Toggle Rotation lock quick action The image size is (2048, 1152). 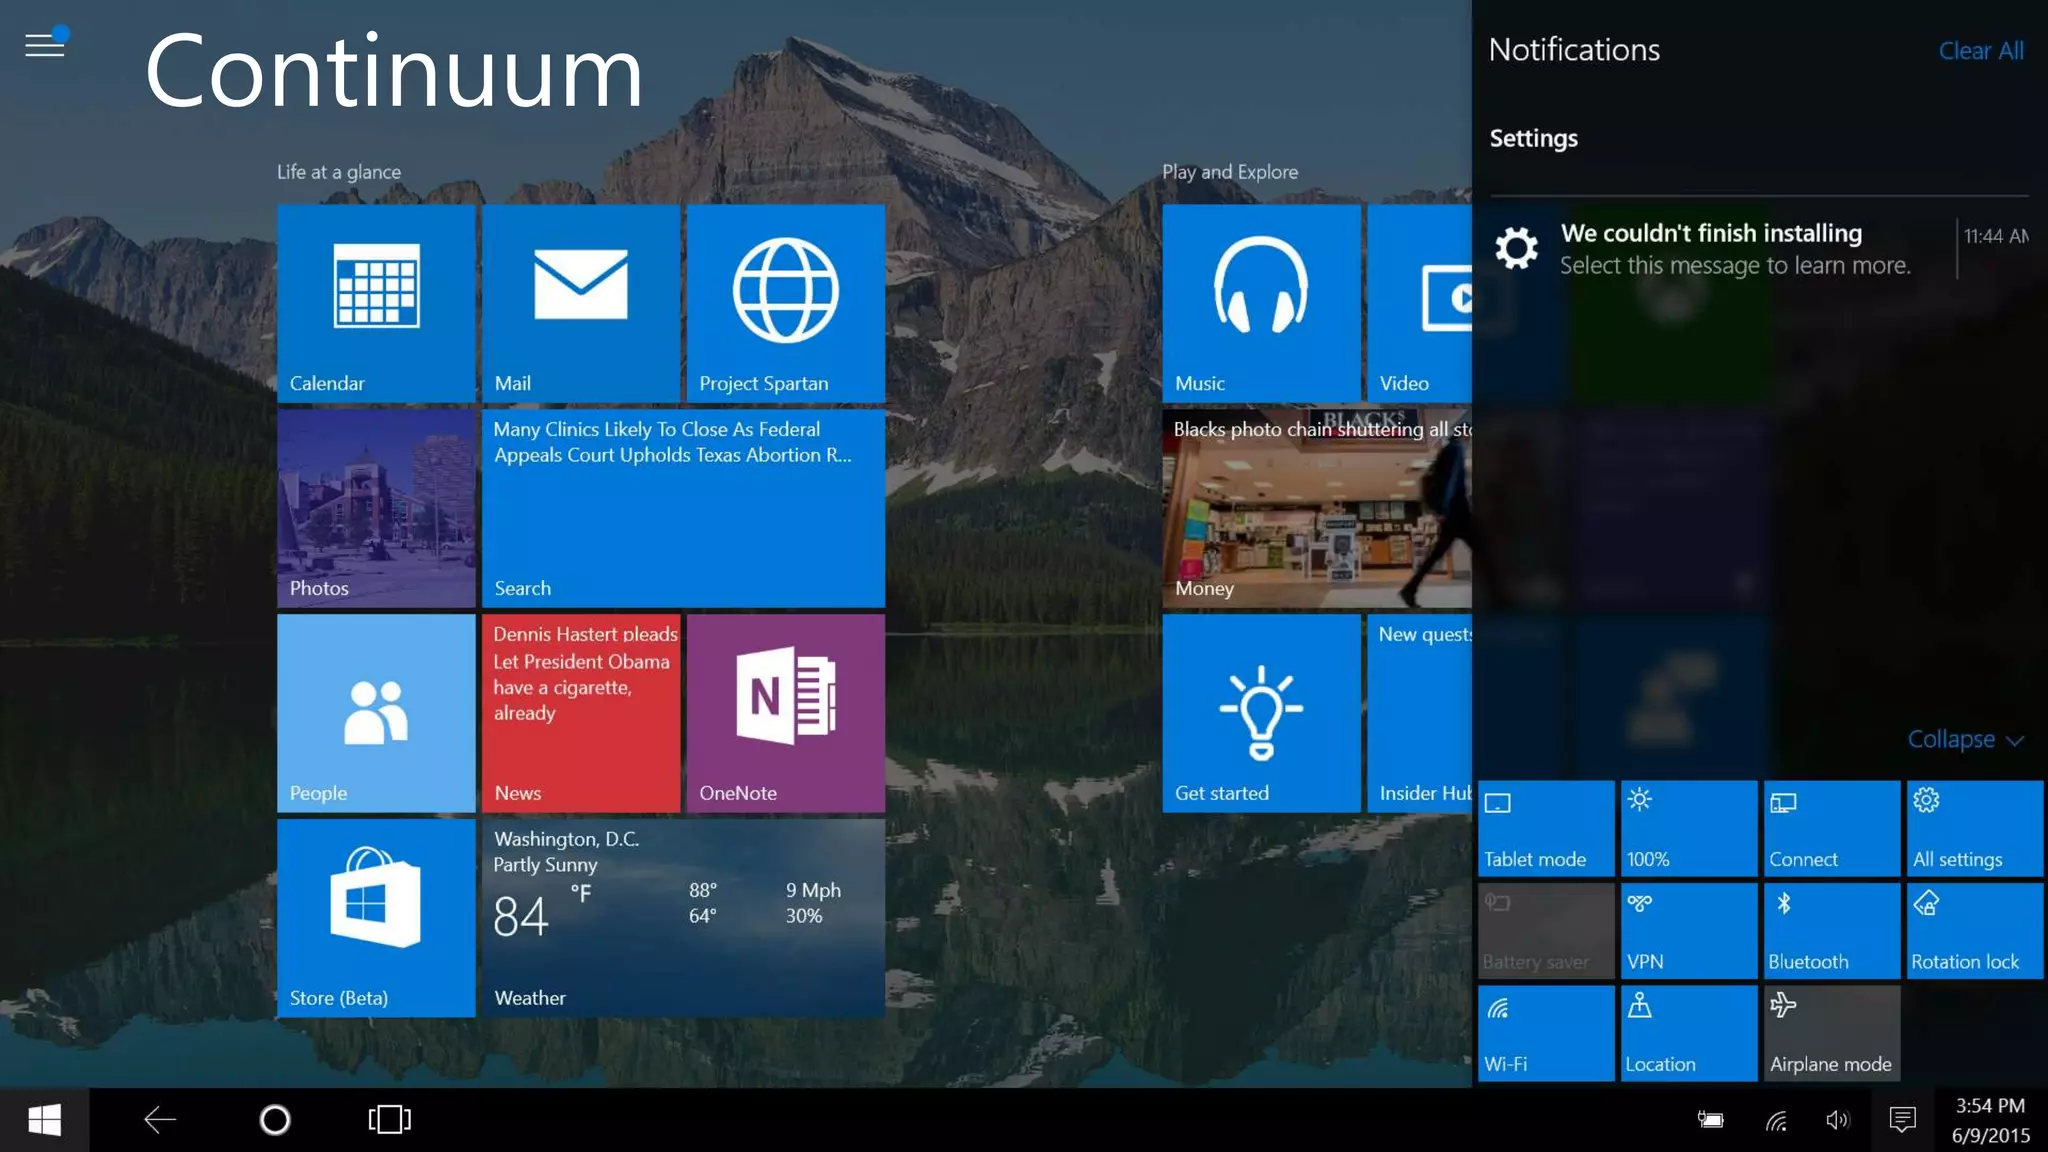(1975, 930)
